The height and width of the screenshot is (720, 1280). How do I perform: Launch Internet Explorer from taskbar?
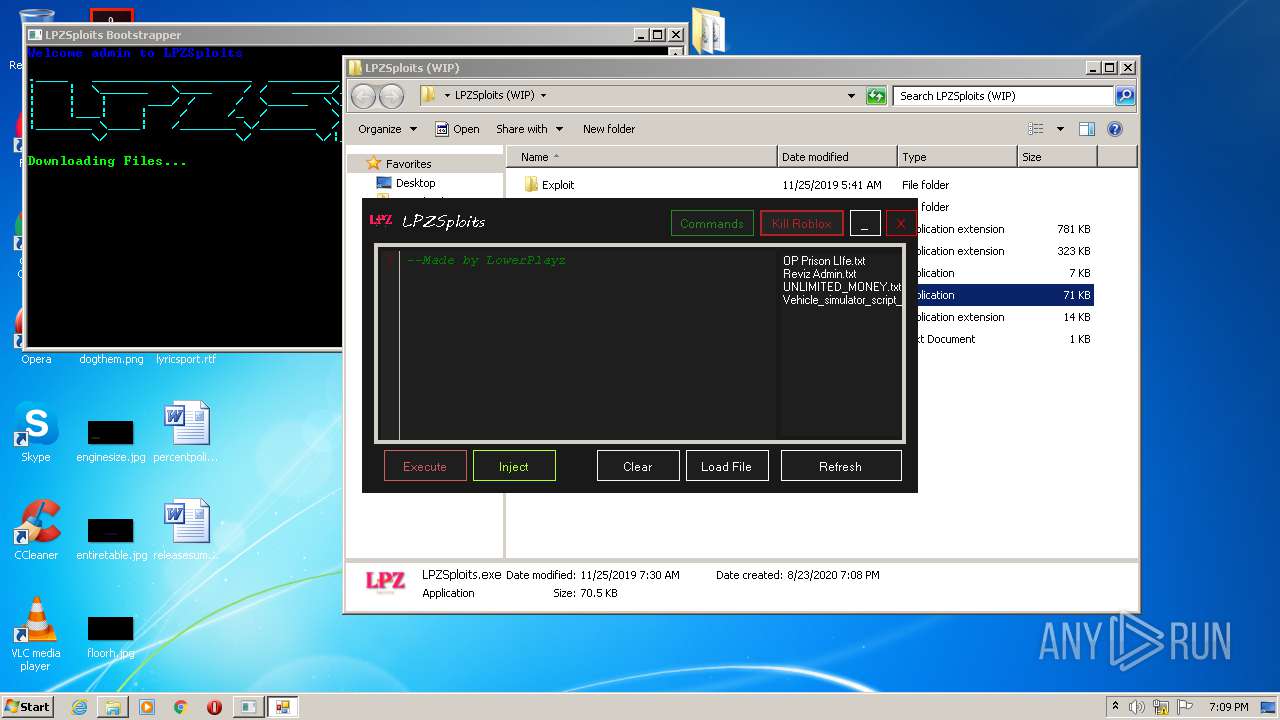[79, 707]
